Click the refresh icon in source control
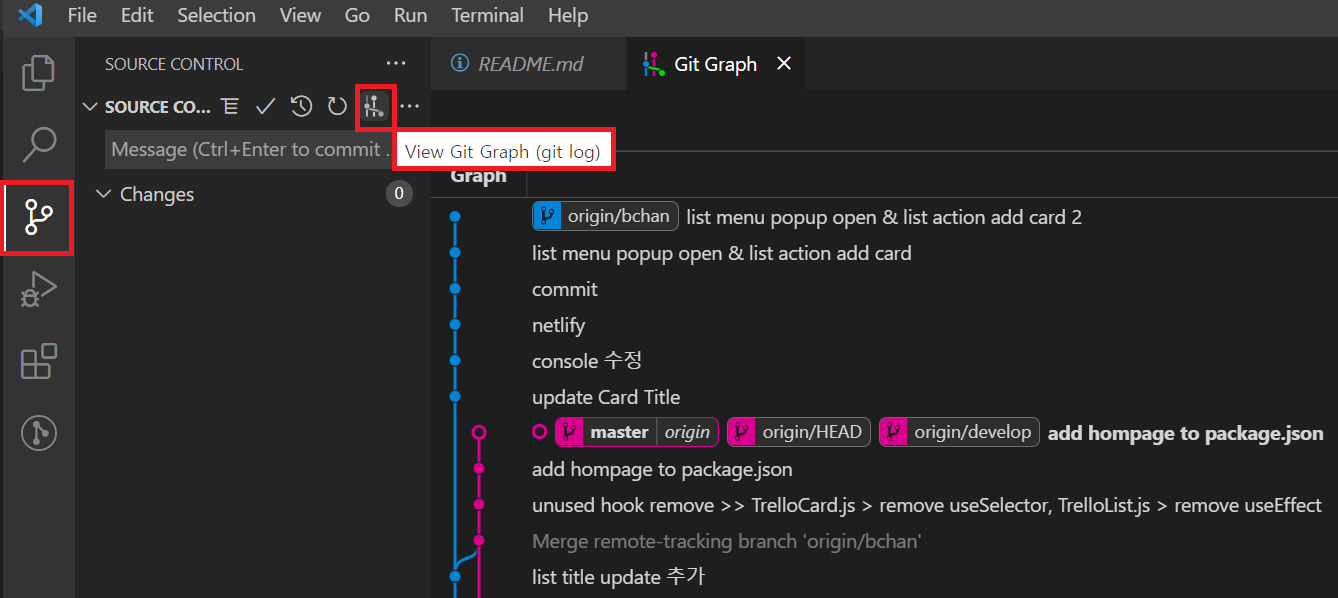Viewport: 1338px width, 598px height. click(337, 106)
